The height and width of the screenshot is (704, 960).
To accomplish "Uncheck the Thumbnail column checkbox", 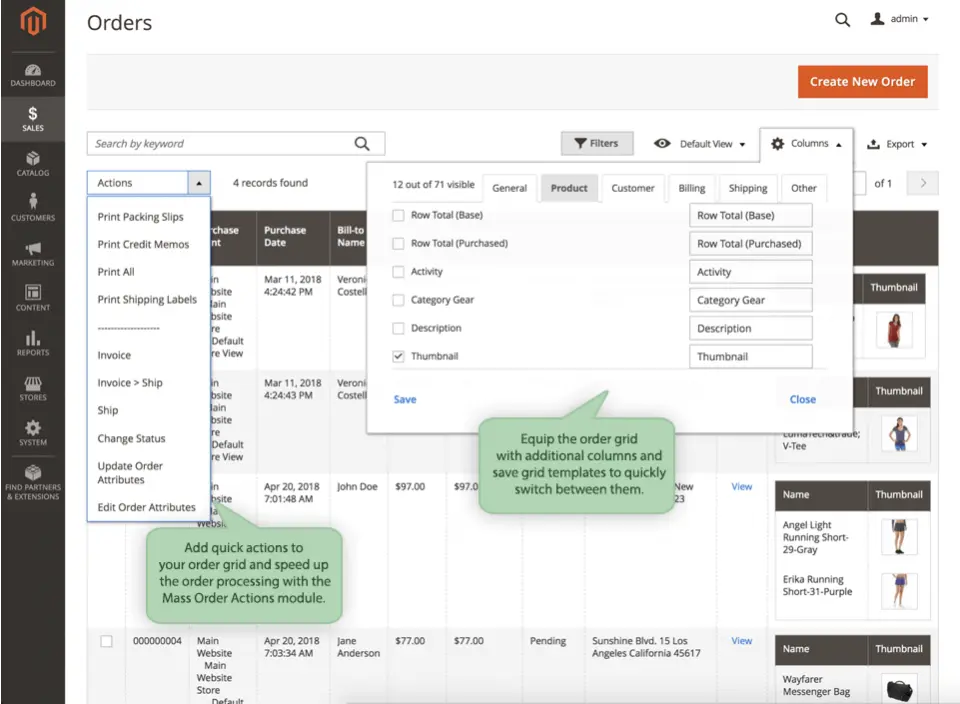I will tap(398, 356).
